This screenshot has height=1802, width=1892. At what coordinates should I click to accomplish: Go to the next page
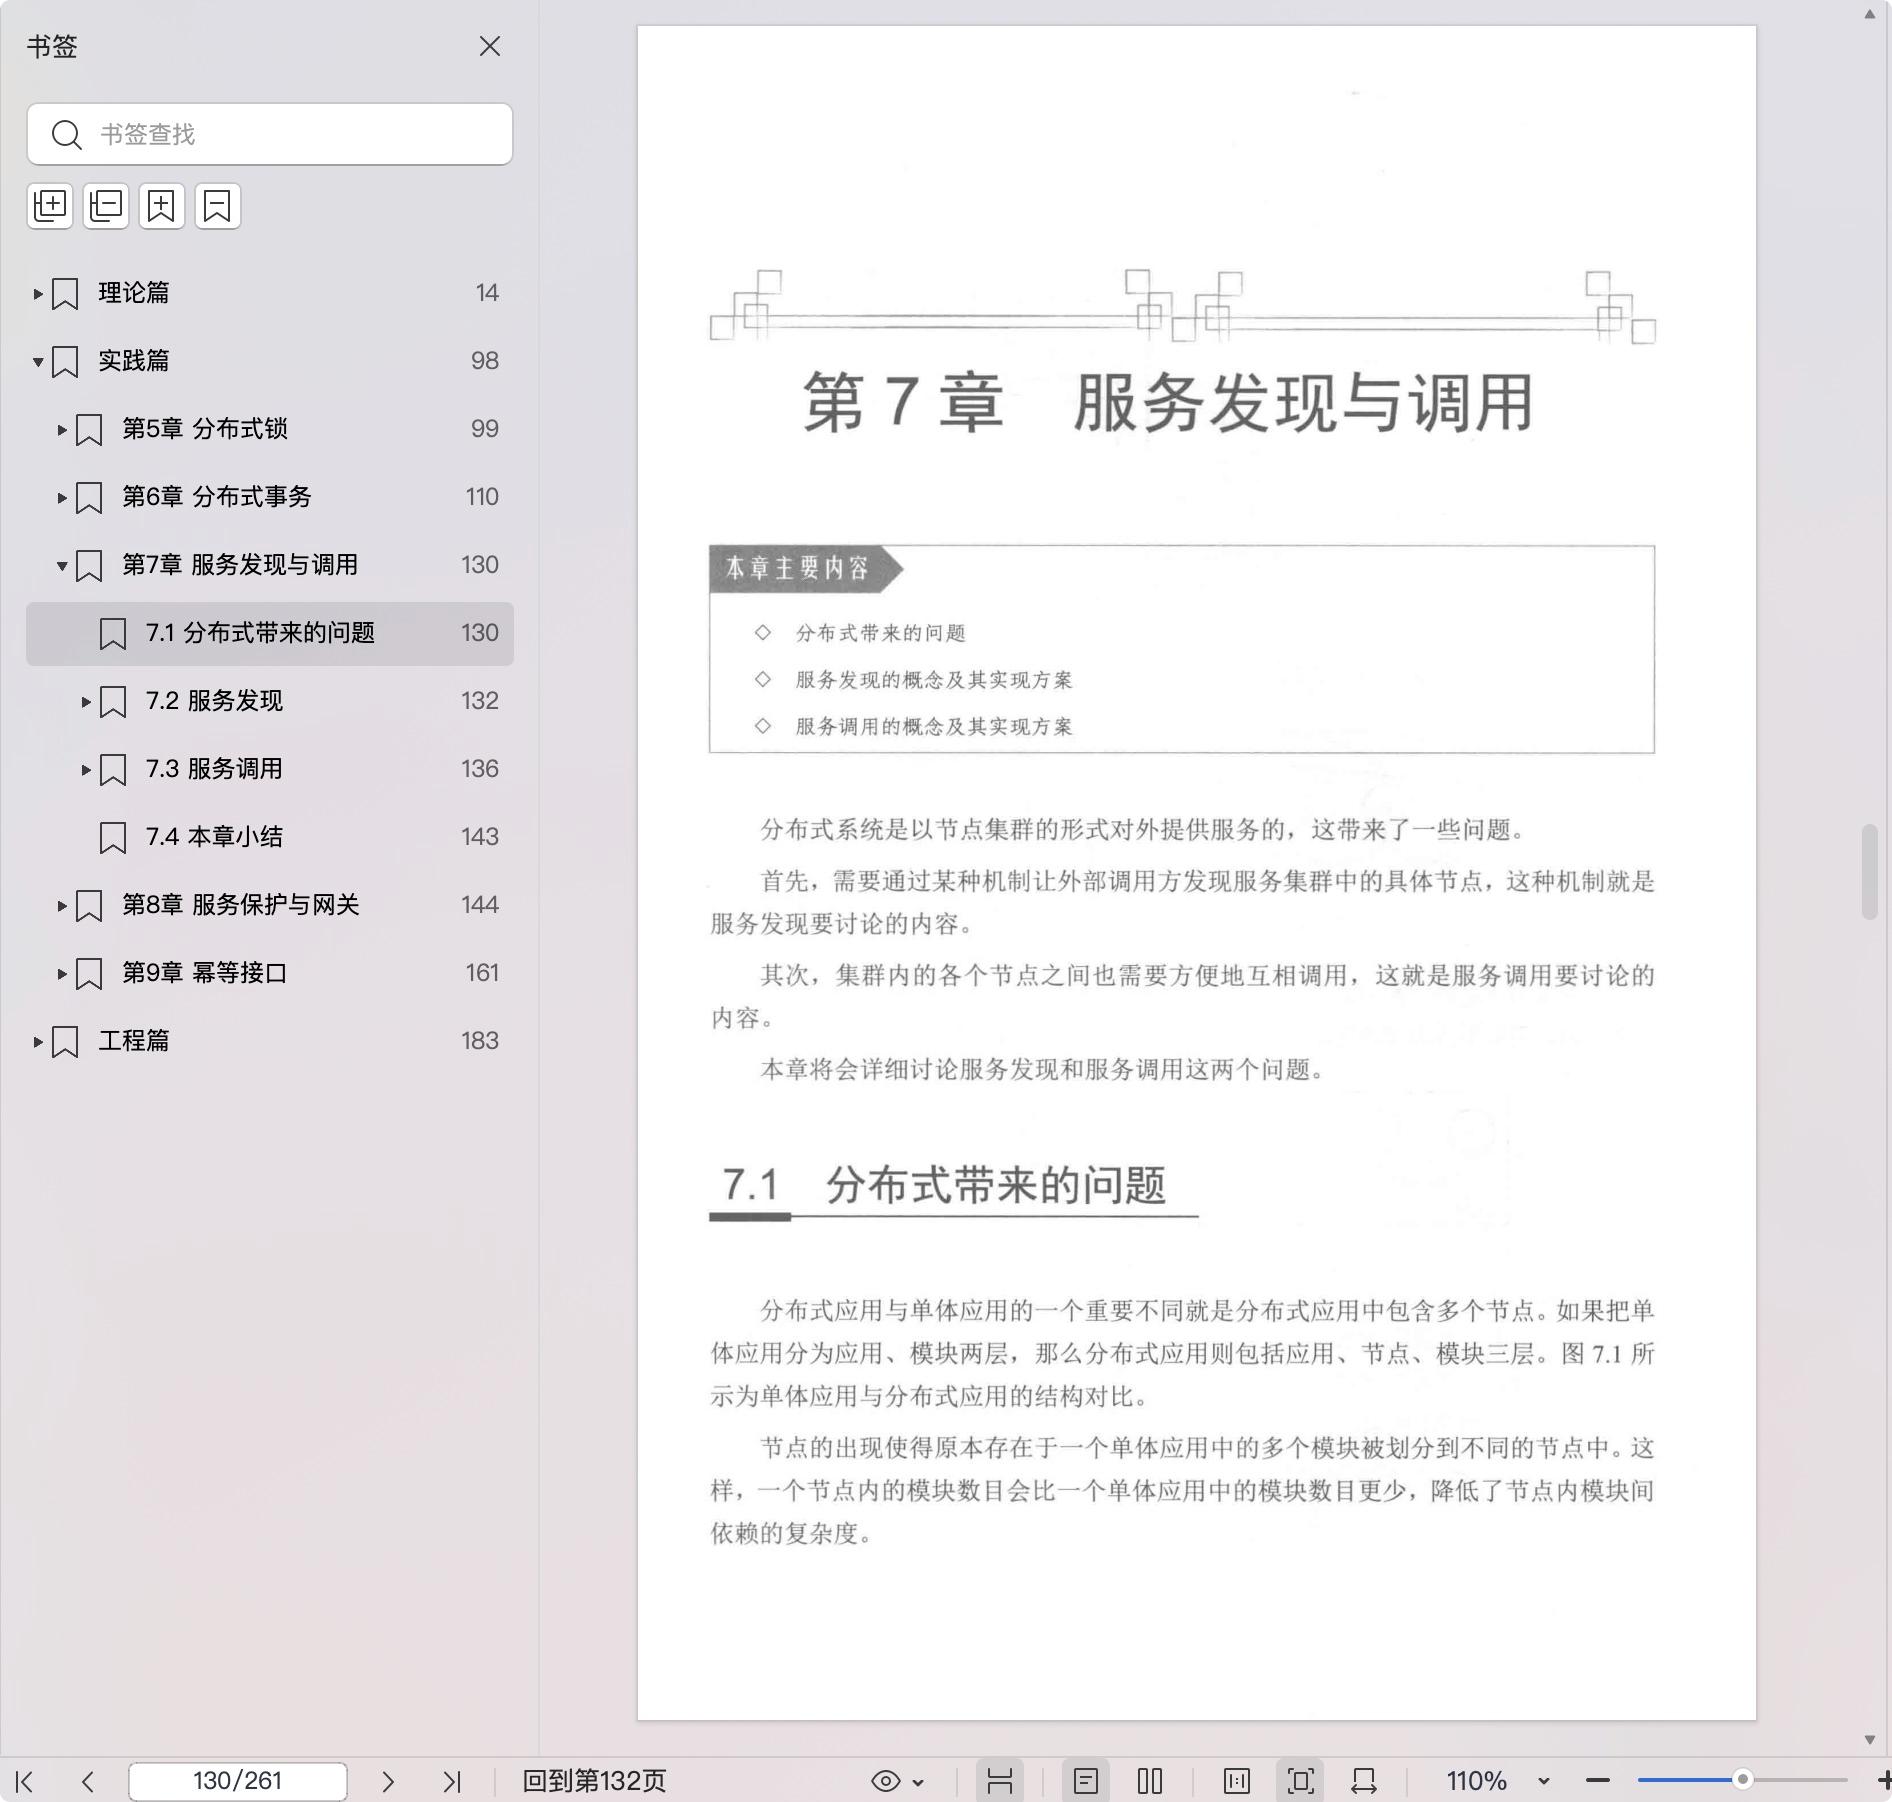click(x=388, y=1781)
